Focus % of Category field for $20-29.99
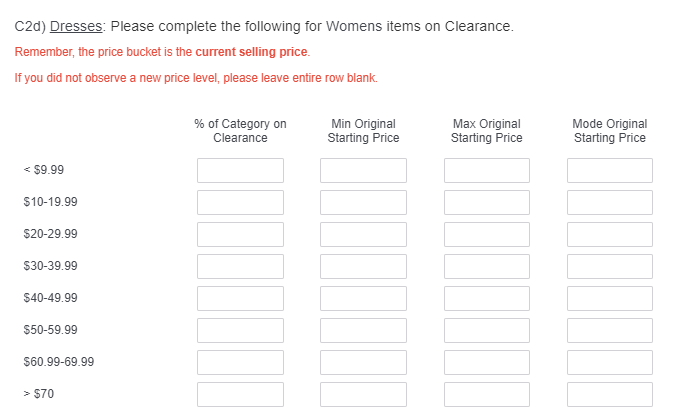Screen dimensions: 694x417 click(240, 234)
